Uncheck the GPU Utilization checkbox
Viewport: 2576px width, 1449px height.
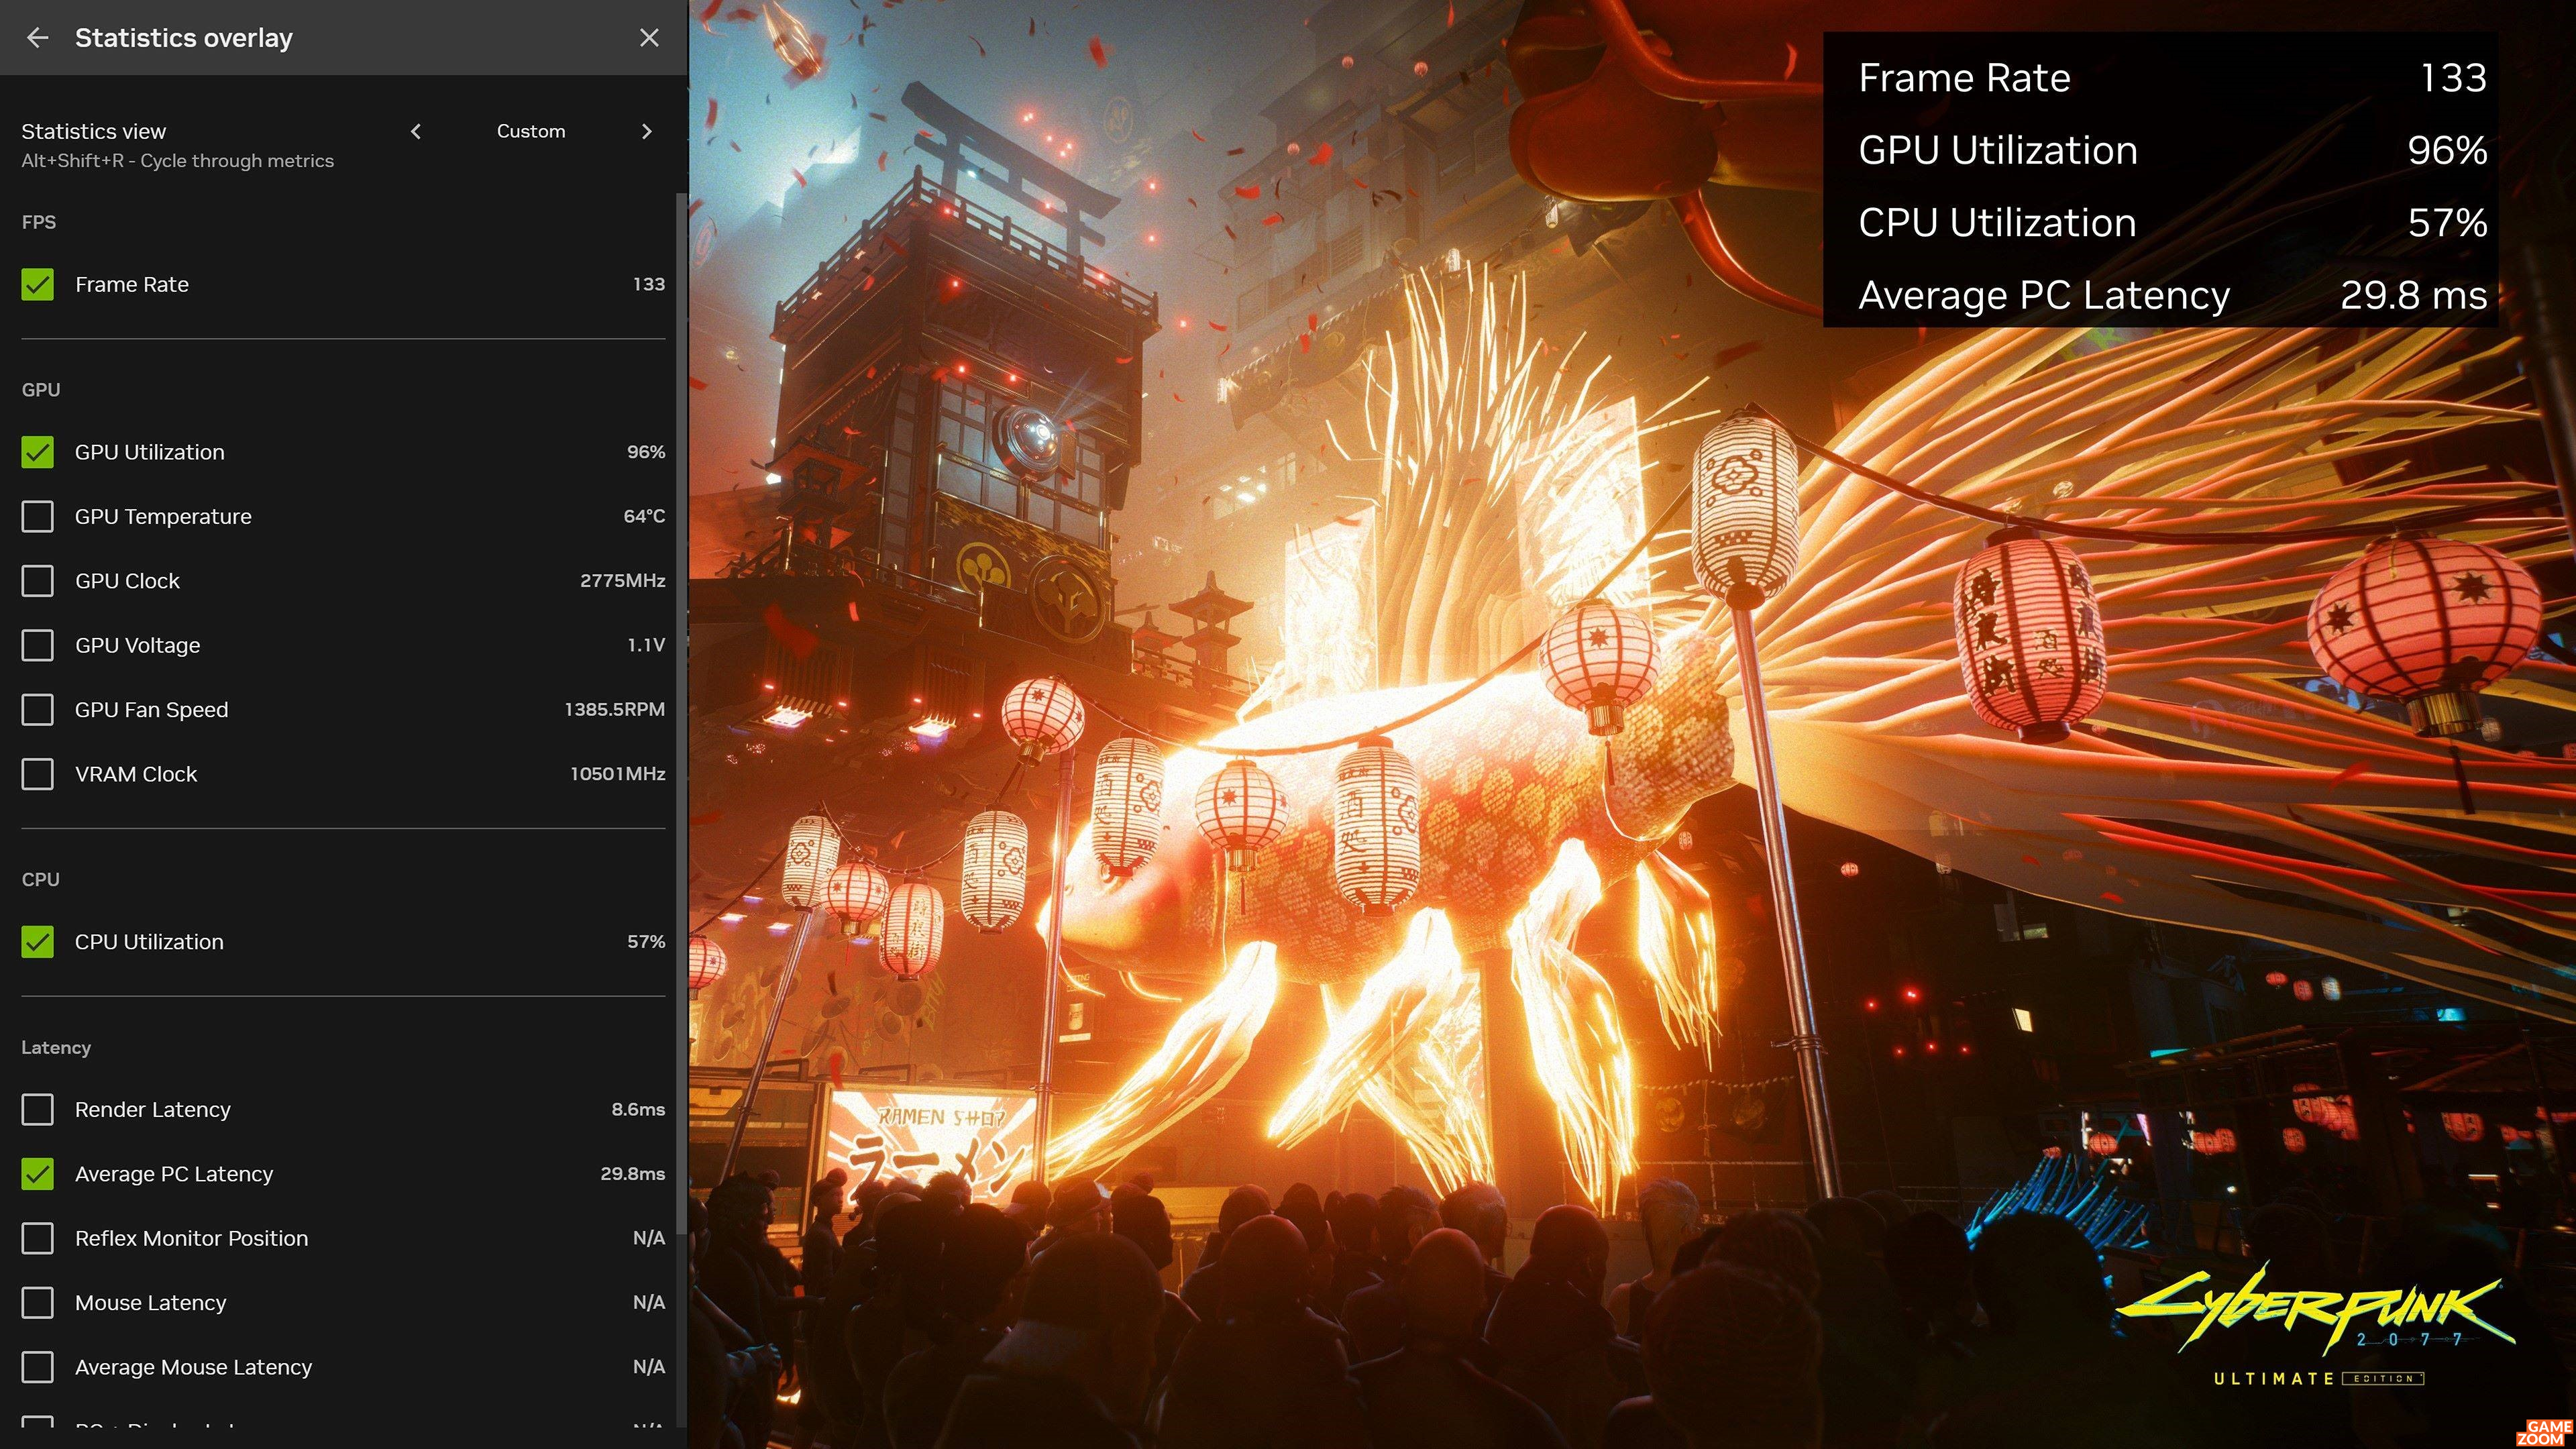[x=38, y=453]
